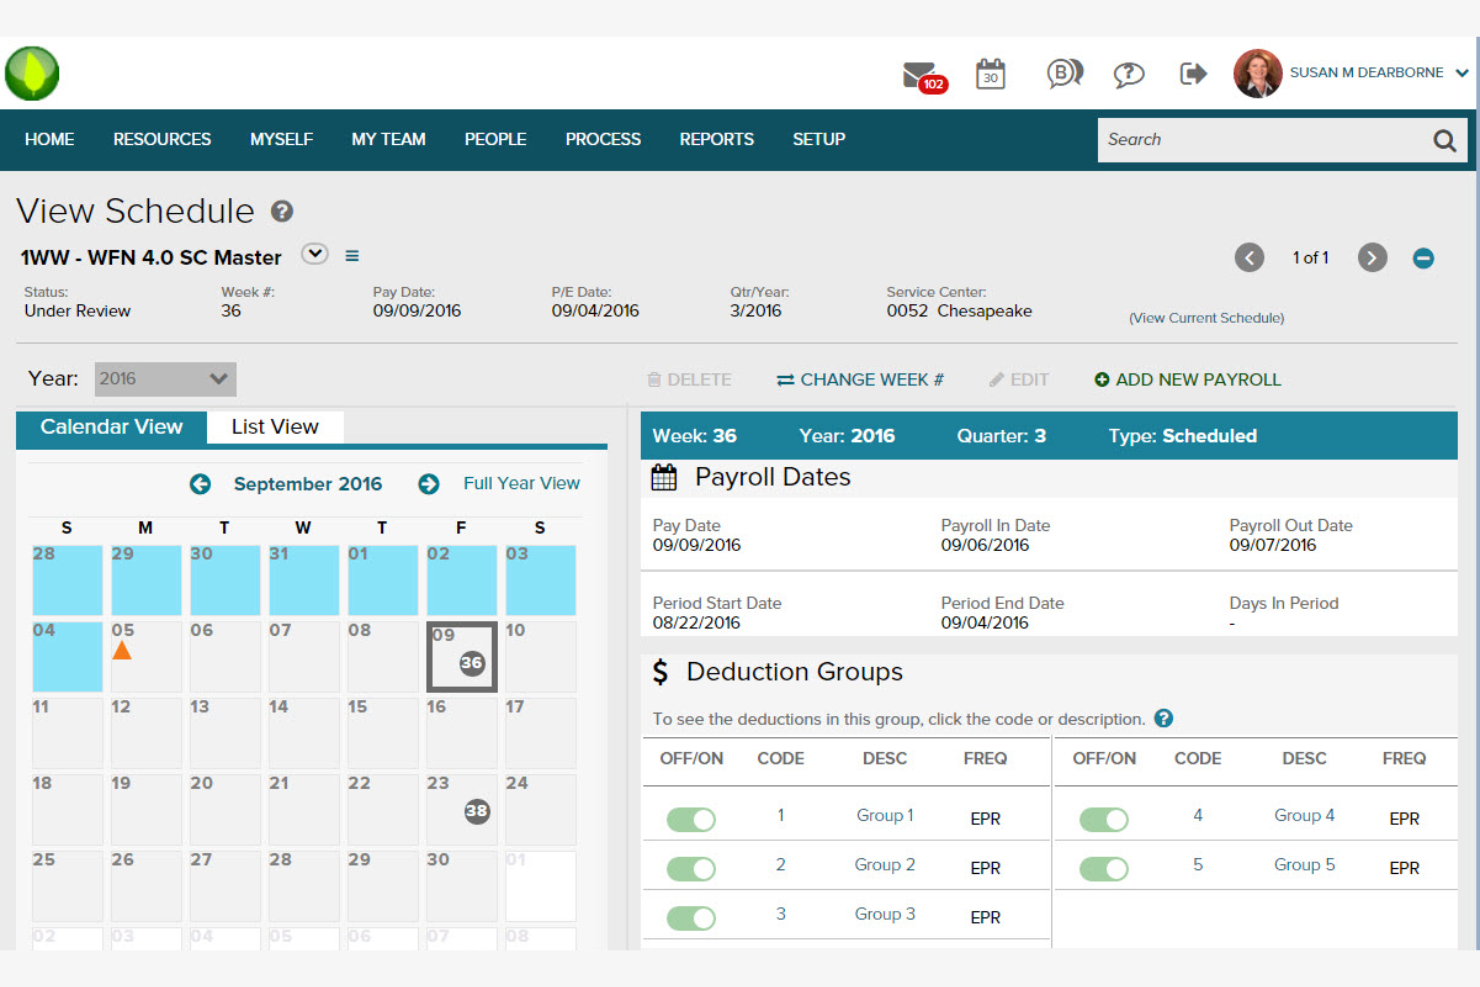Viewport: 1480px width, 987px height.
Task: Open the B chat bubble icon
Action: tap(1062, 73)
